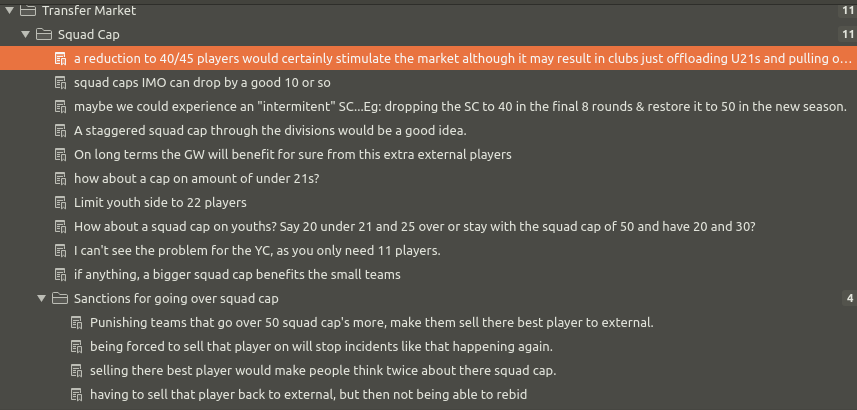Click the count badge 4 on Sanctions row
Viewport: 857px width, 410px height.
(849, 299)
